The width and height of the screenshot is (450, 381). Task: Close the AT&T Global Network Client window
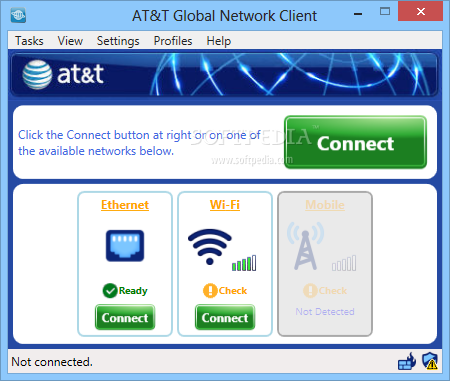pyautogui.click(x=421, y=12)
